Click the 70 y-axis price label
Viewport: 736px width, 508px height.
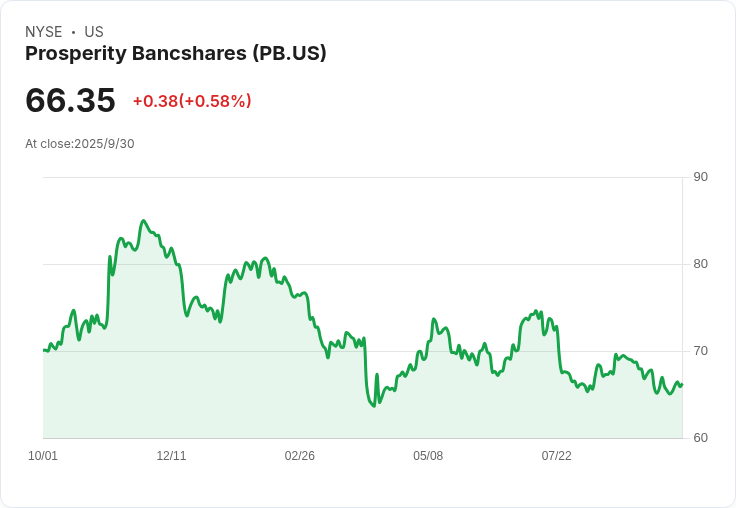point(701,351)
